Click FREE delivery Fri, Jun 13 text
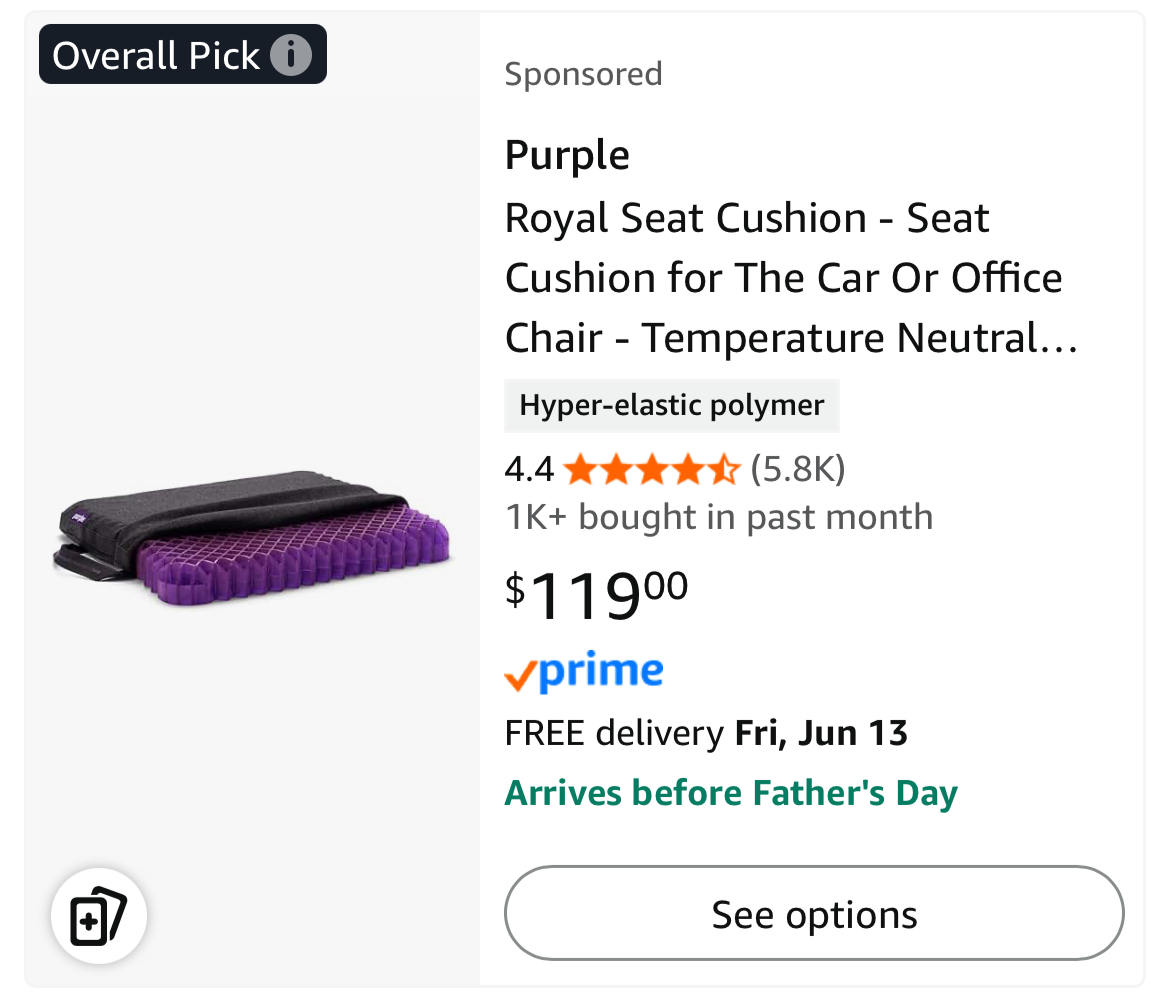 [706, 733]
